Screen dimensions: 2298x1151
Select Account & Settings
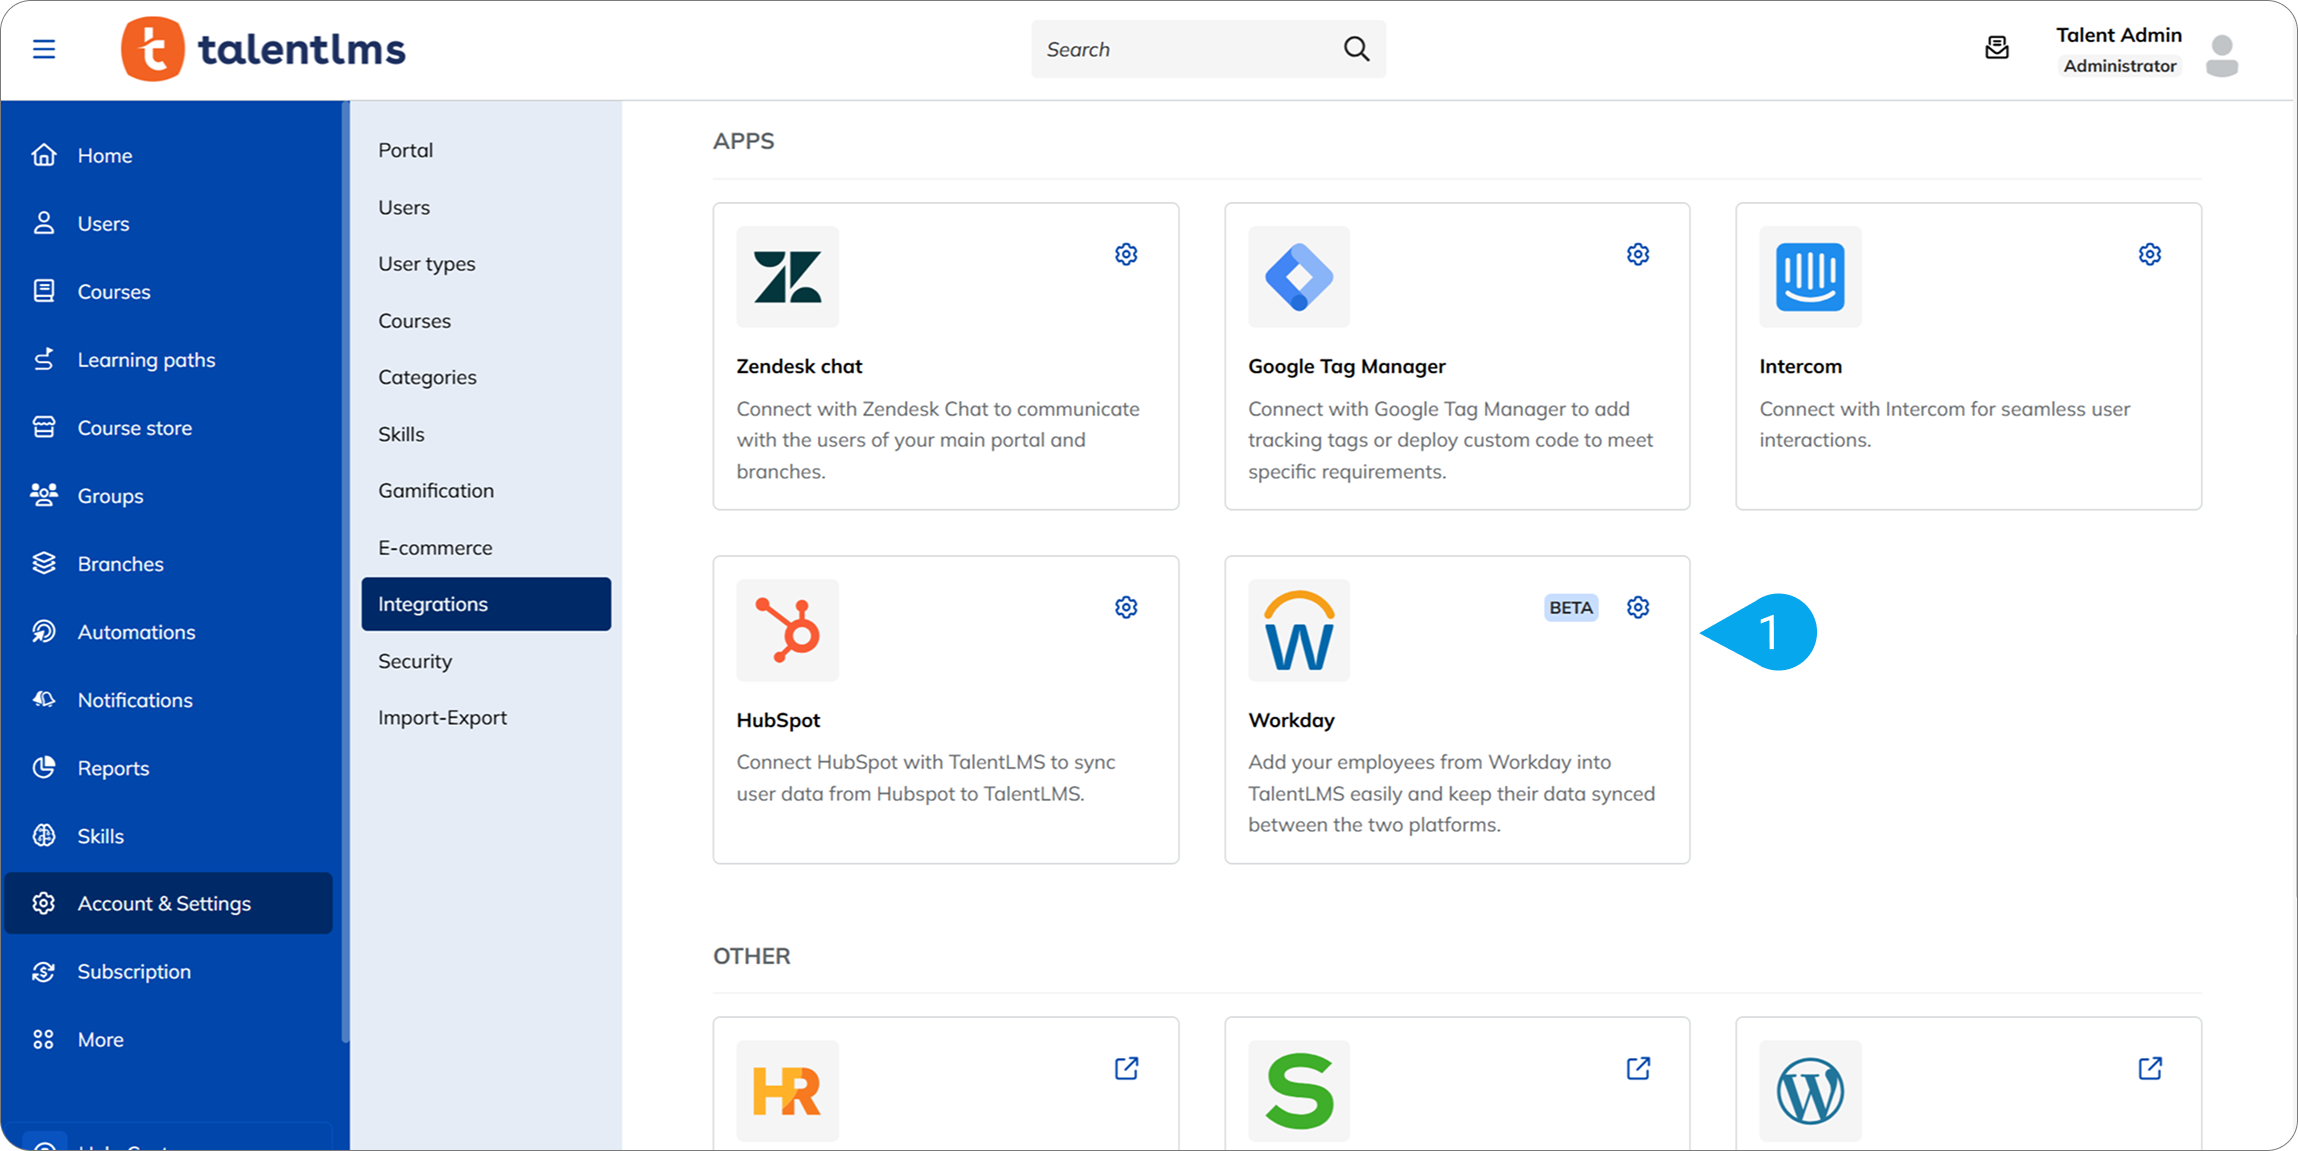pyautogui.click(x=168, y=903)
